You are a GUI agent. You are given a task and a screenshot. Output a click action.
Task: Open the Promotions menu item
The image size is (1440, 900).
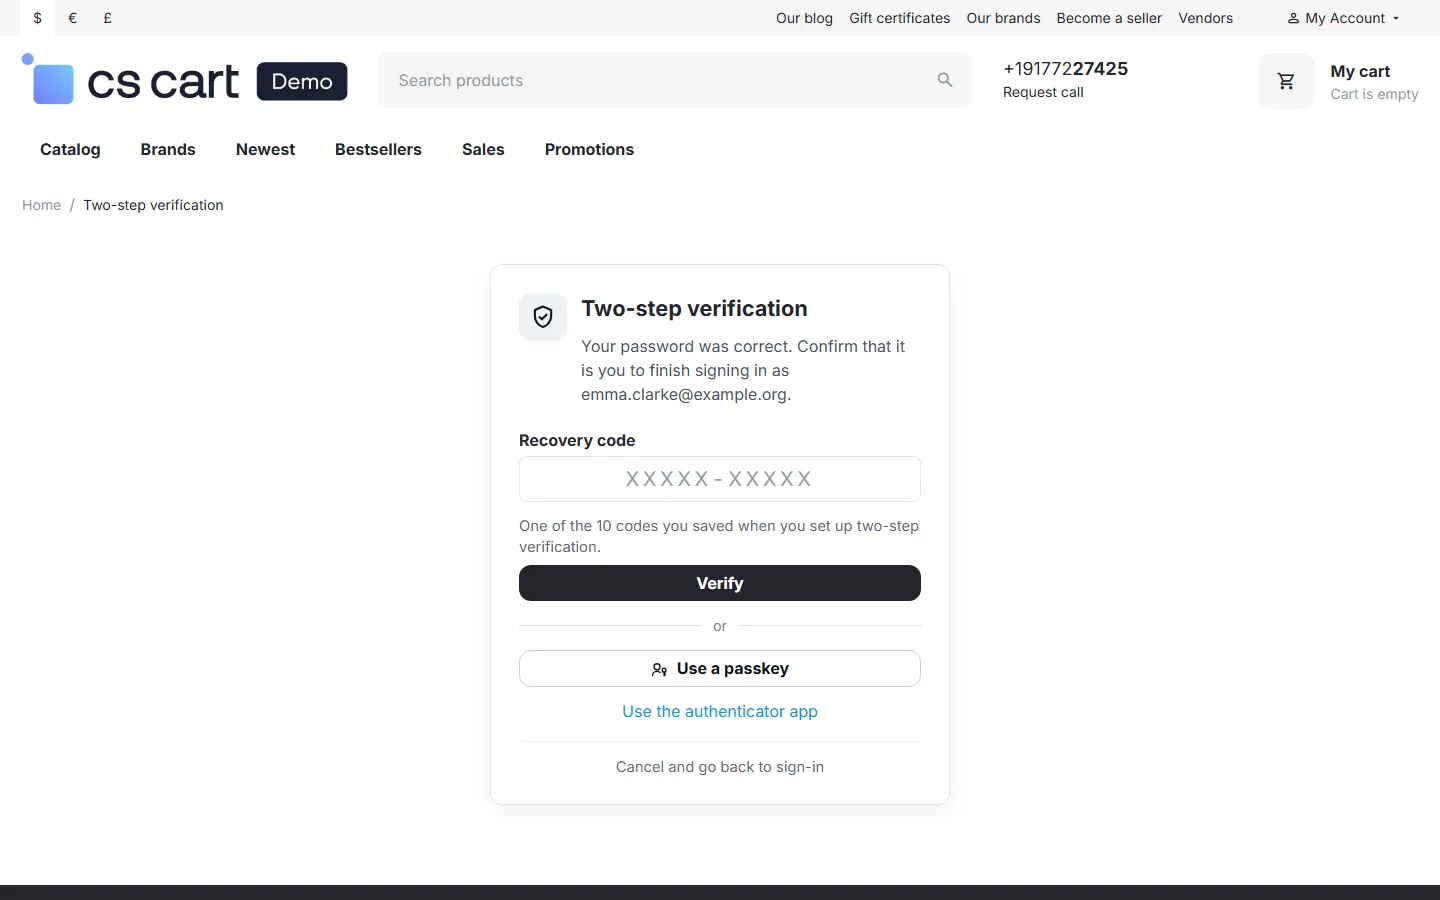(x=589, y=149)
